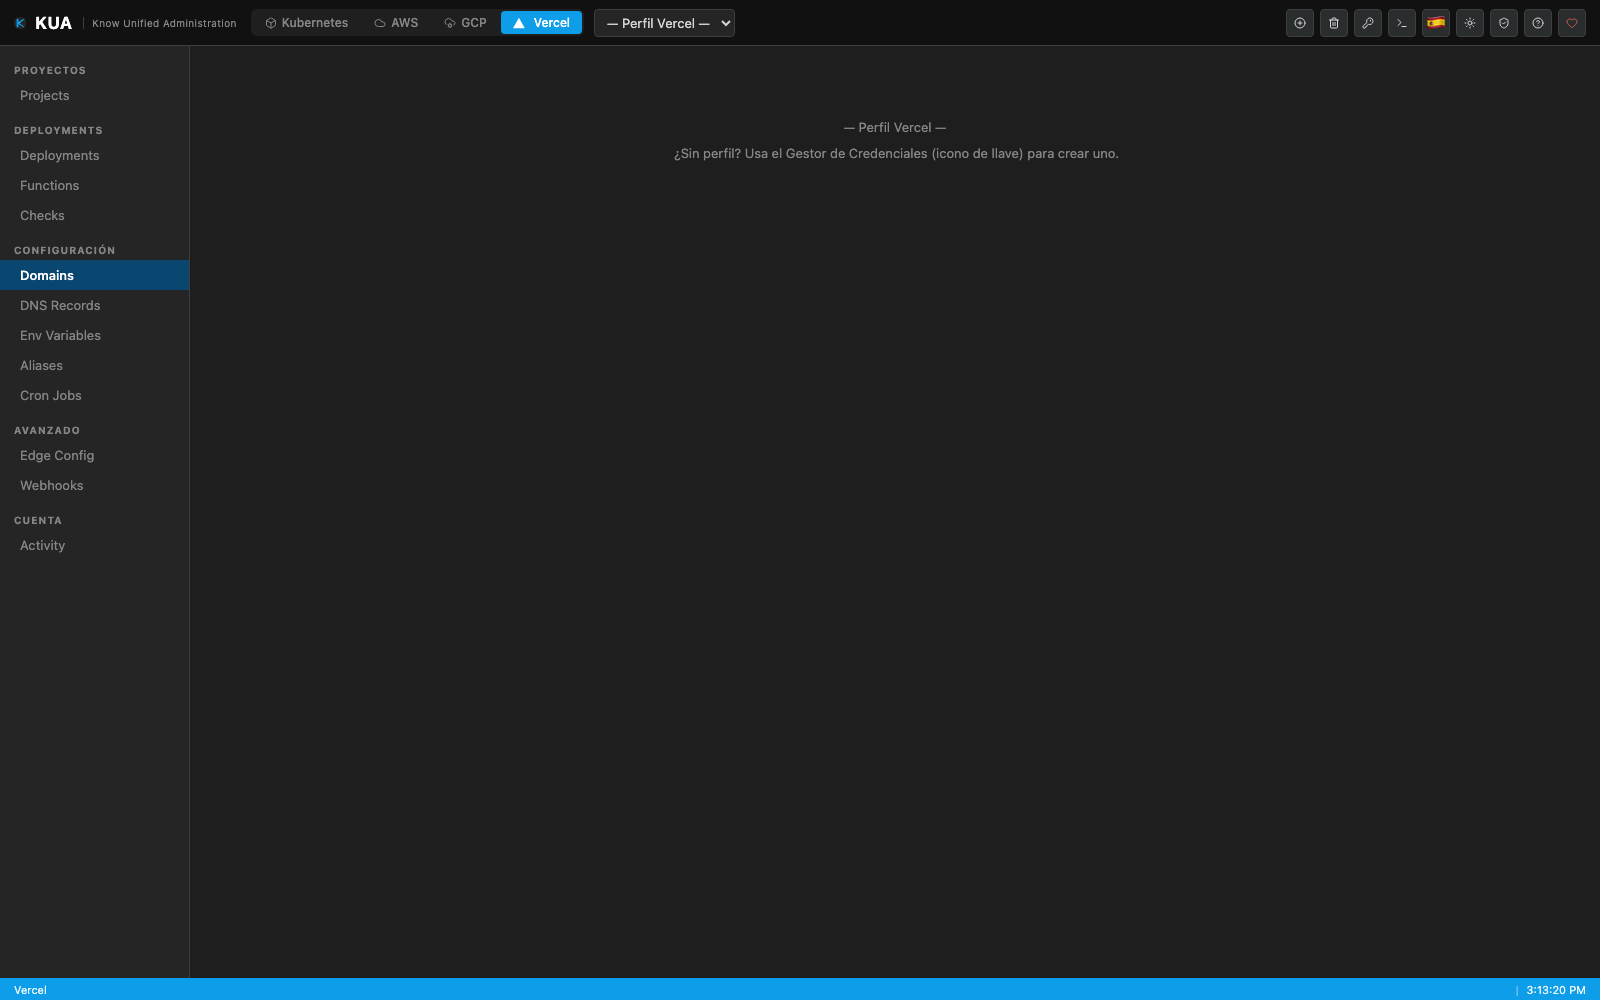
Task: Go to Deployments in the sidebar
Action: (94, 156)
